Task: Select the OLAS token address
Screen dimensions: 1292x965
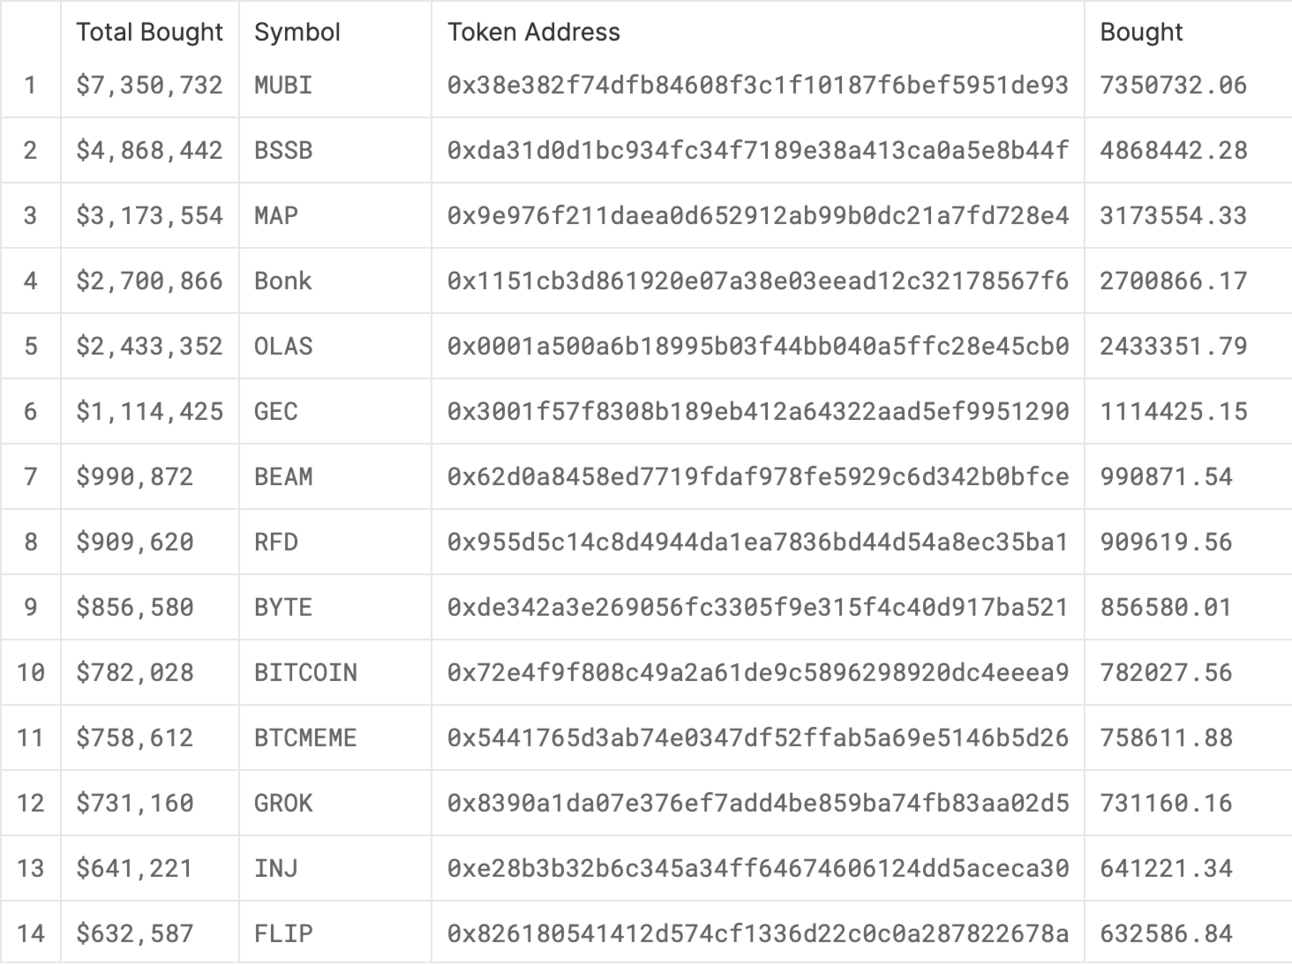Action: click(x=758, y=346)
